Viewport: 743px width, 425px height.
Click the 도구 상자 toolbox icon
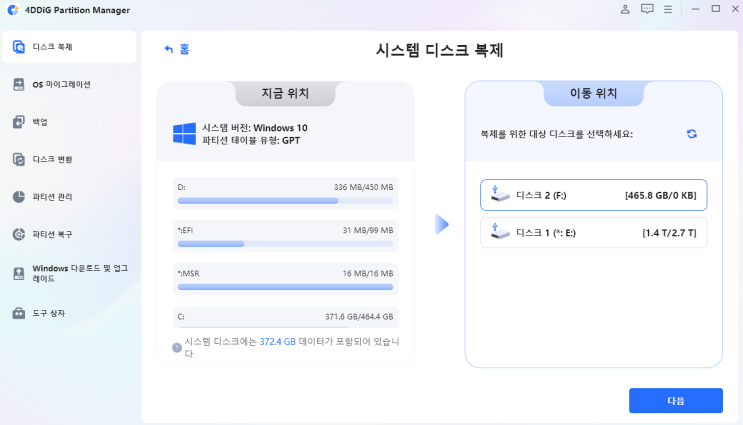click(19, 313)
